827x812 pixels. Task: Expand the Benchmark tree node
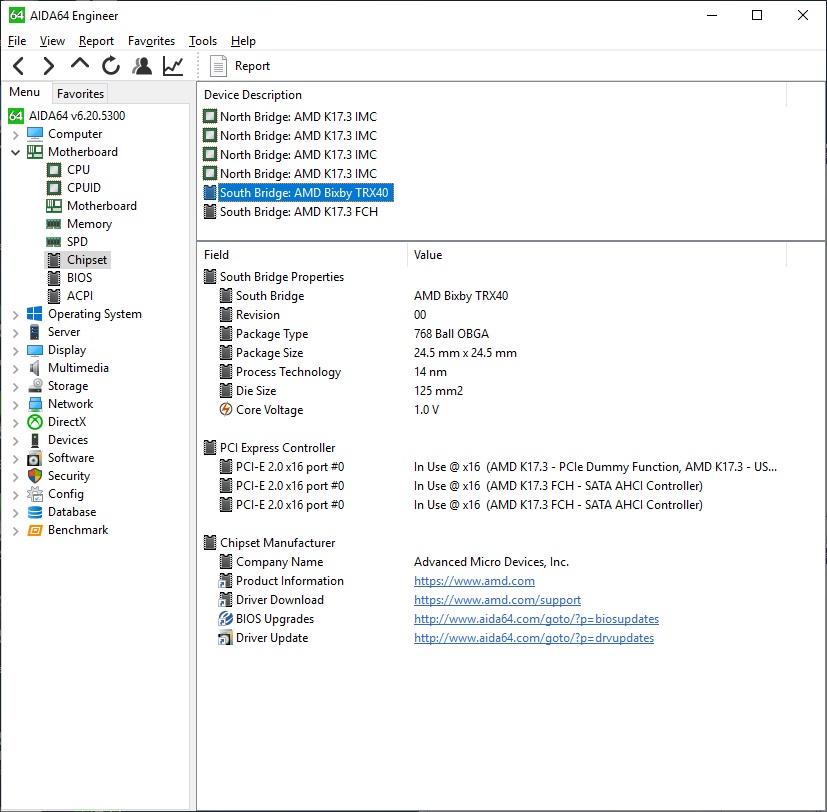tap(15, 530)
